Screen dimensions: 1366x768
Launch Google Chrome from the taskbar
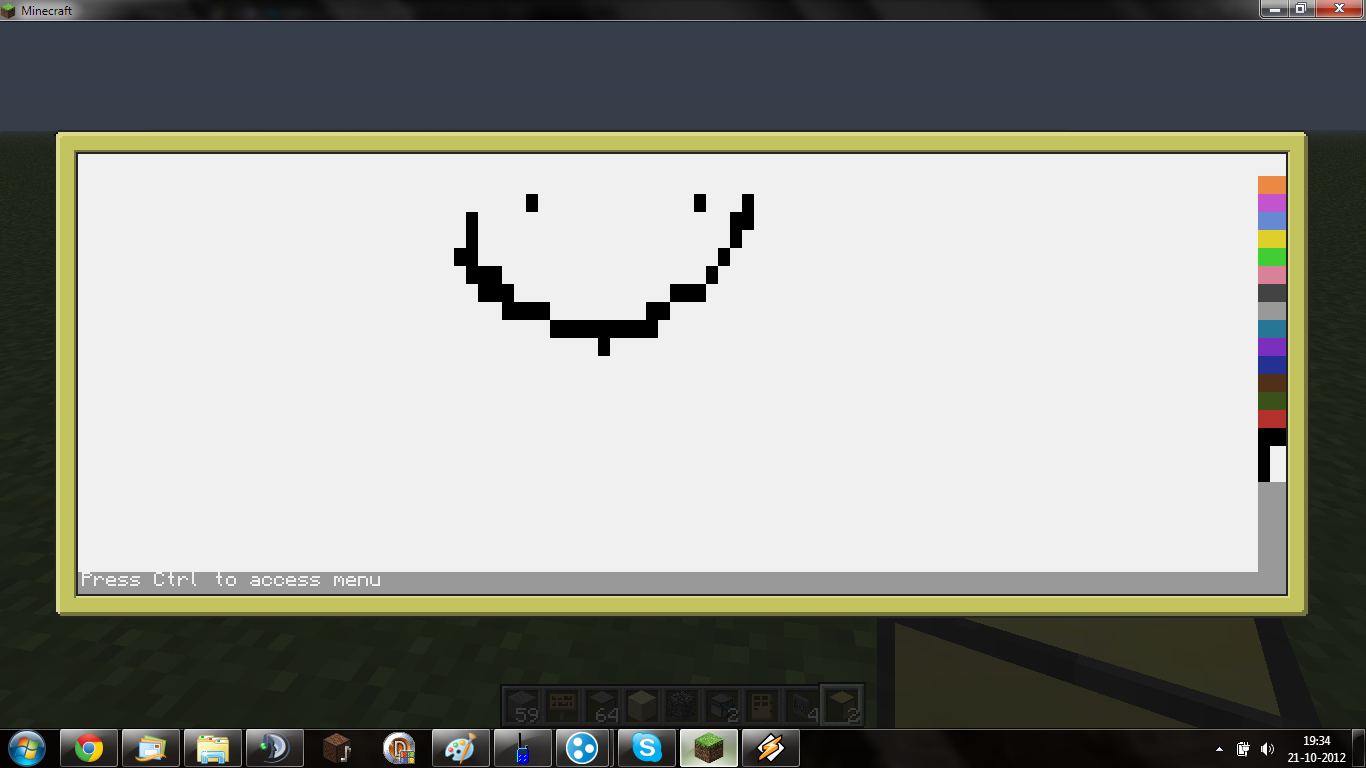coord(89,748)
